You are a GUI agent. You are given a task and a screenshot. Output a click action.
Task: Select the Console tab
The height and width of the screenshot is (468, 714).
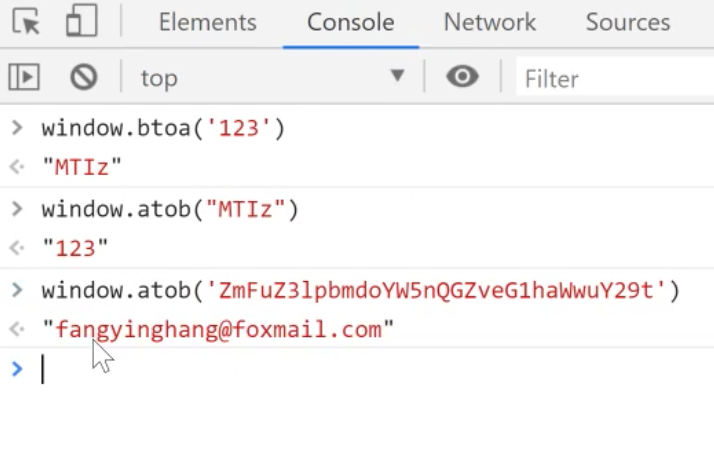point(351,22)
